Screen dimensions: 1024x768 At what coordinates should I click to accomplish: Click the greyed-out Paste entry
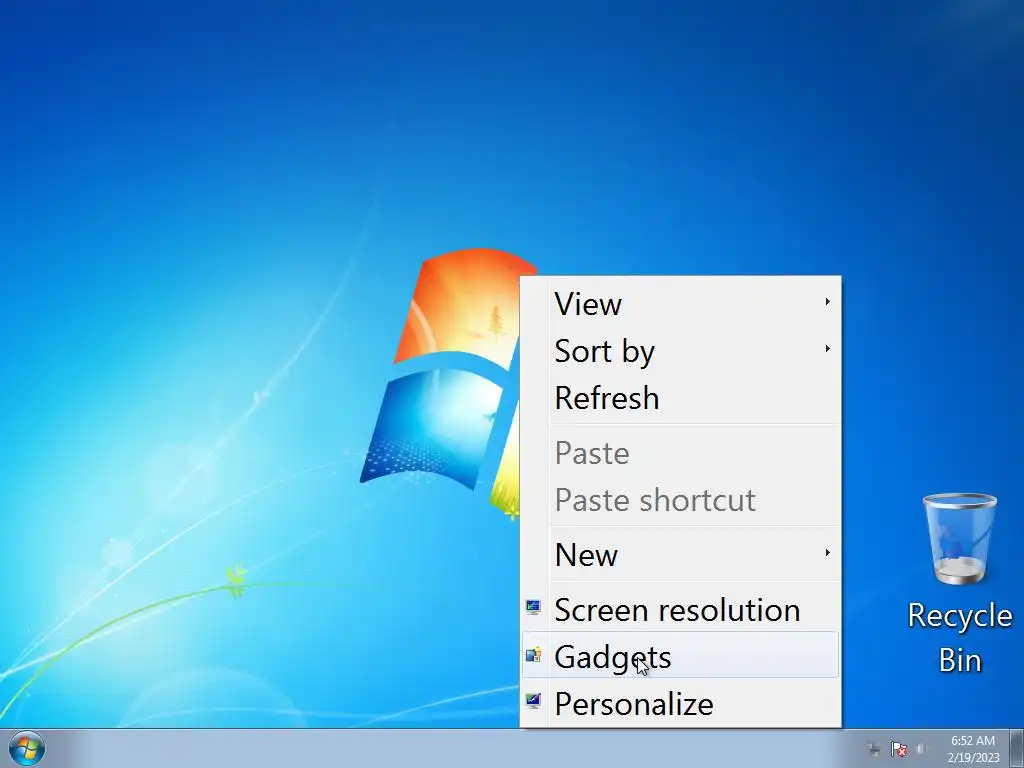coord(680,453)
